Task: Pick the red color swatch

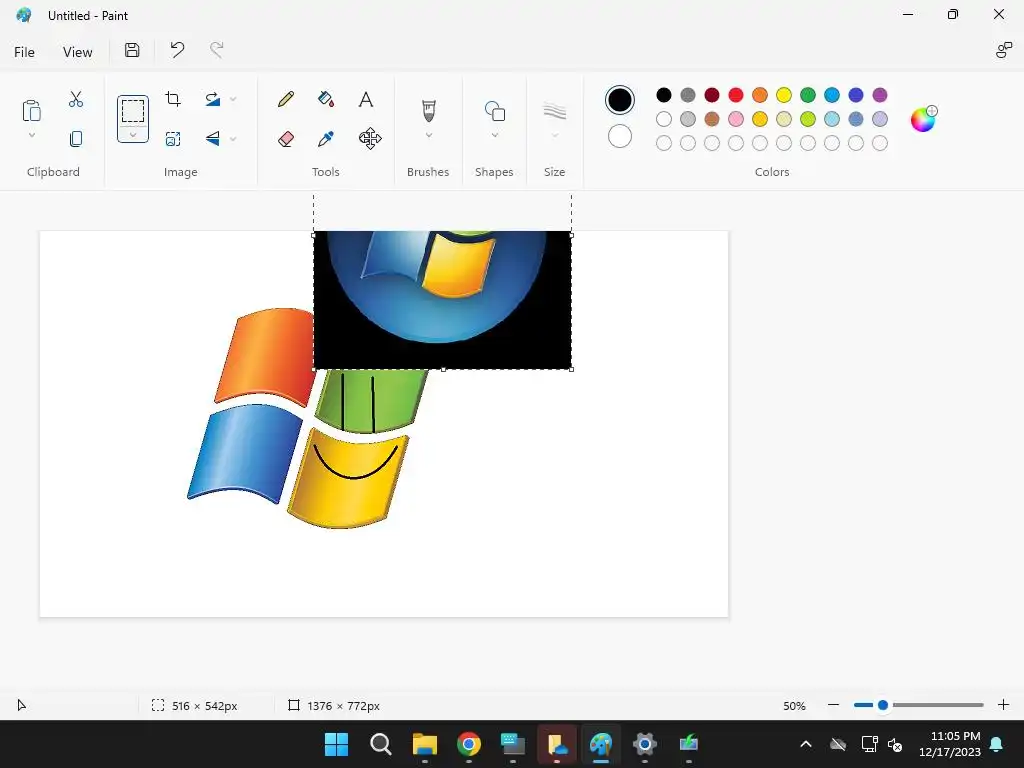Action: 736,95
